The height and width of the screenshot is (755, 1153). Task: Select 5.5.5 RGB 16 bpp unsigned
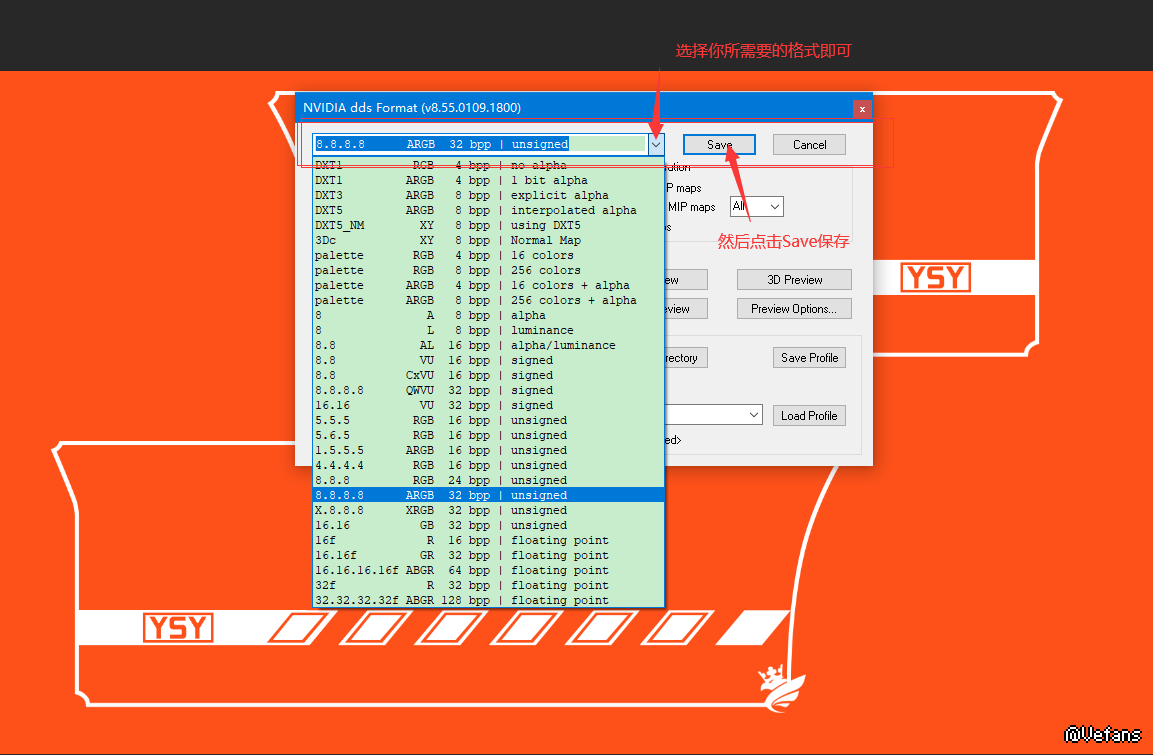489,421
